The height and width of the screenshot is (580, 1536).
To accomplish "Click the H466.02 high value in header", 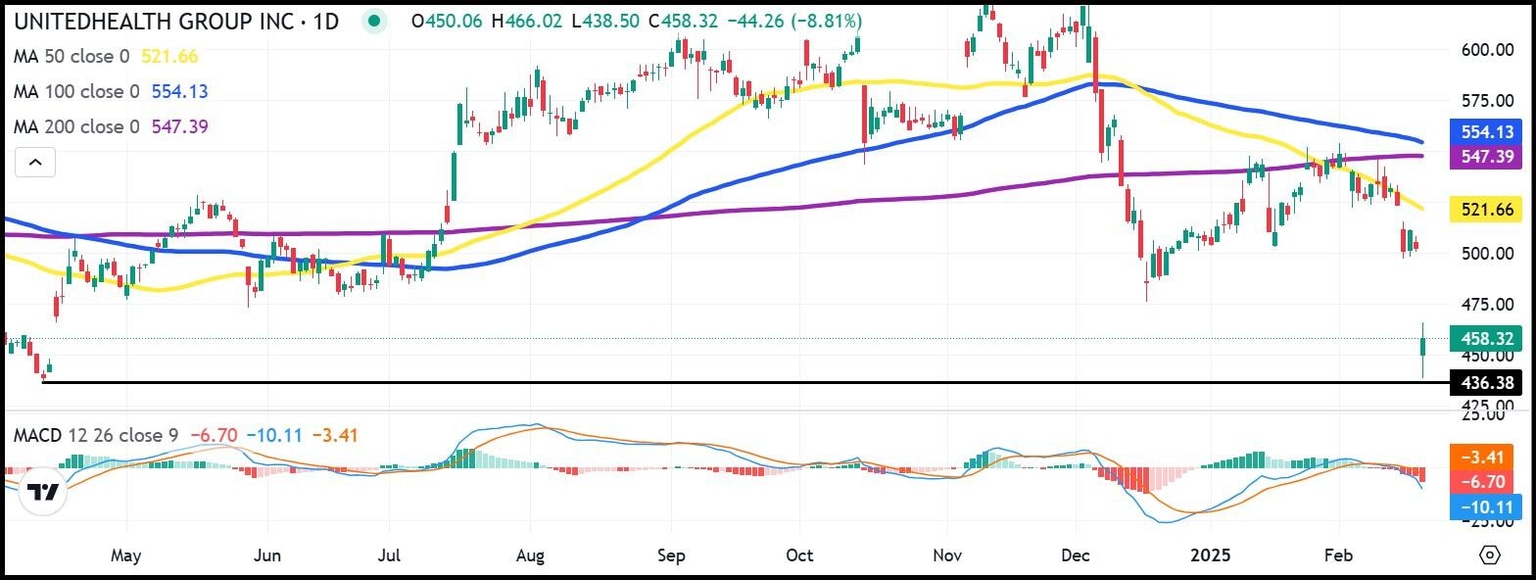I will (529, 21).
